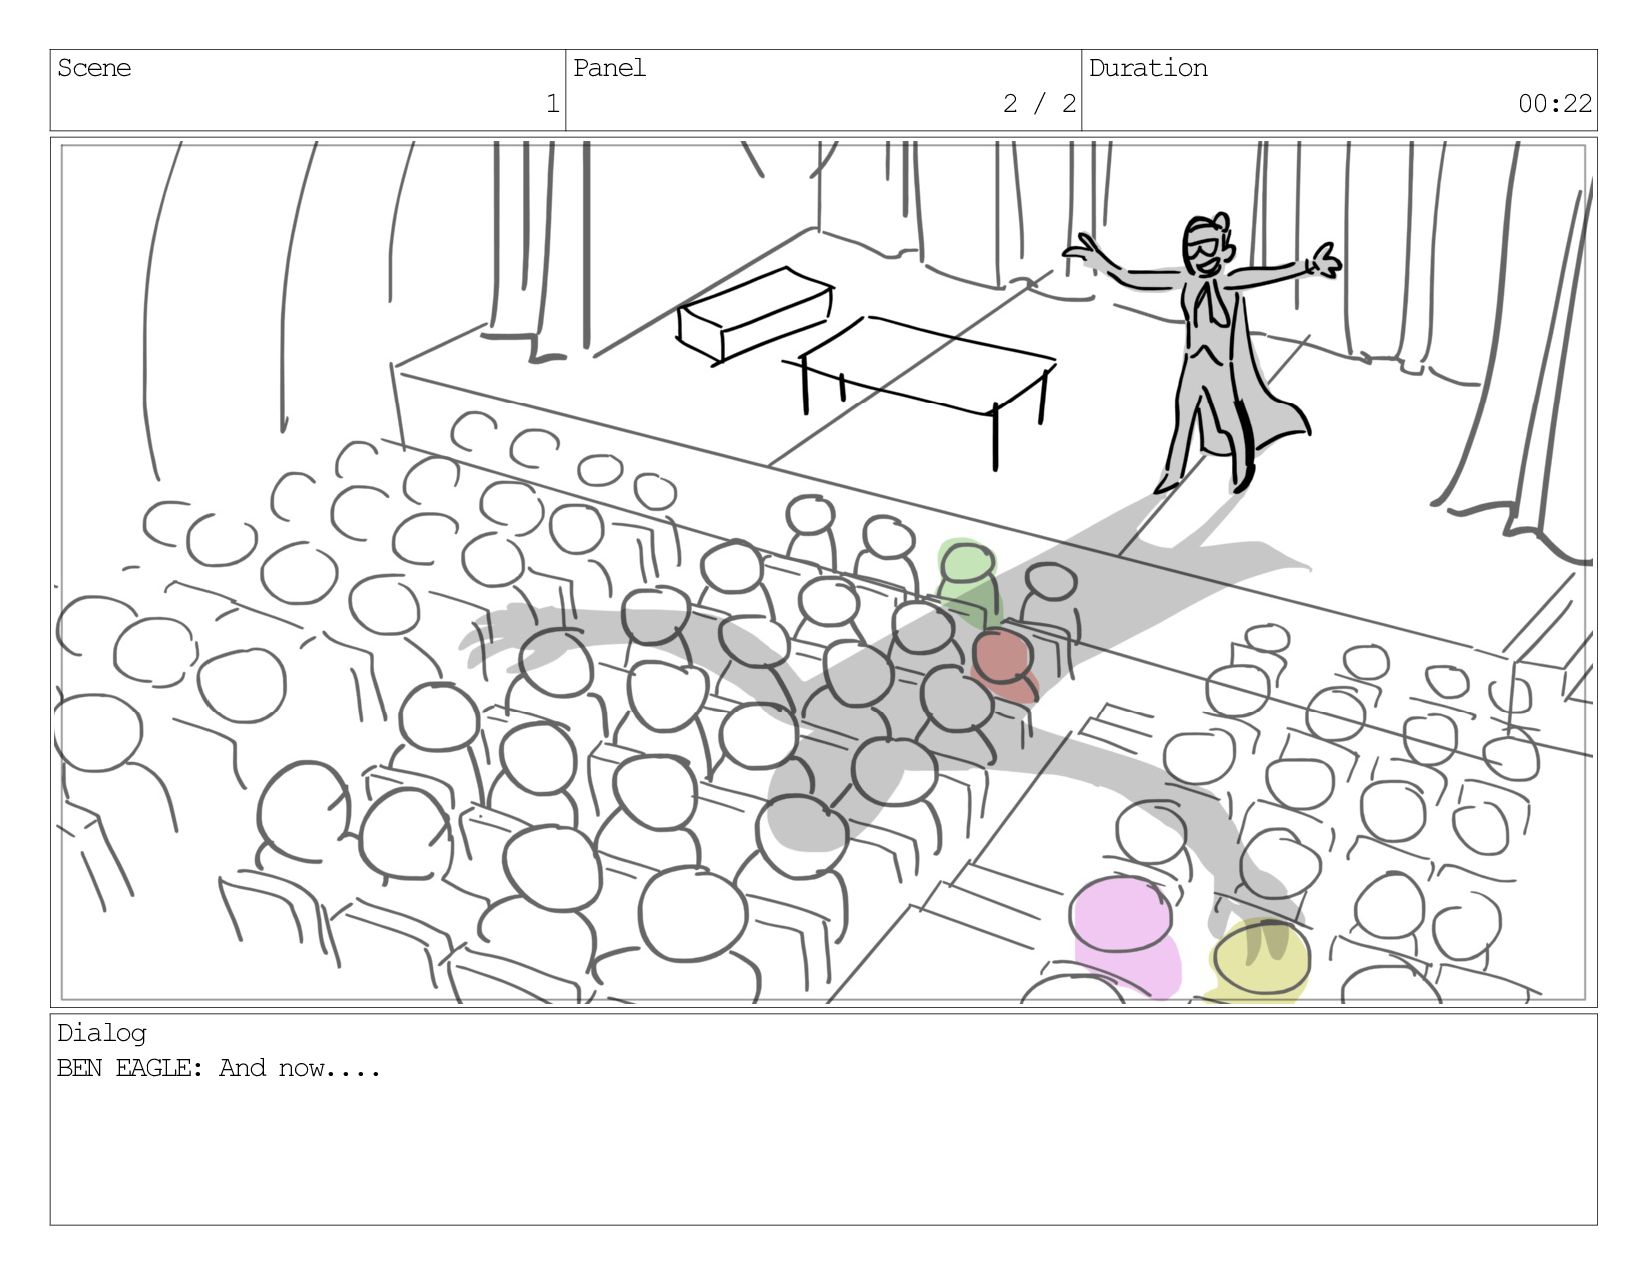
Task: Click the storyboard panel drawing
Action: tap(823, 572)
